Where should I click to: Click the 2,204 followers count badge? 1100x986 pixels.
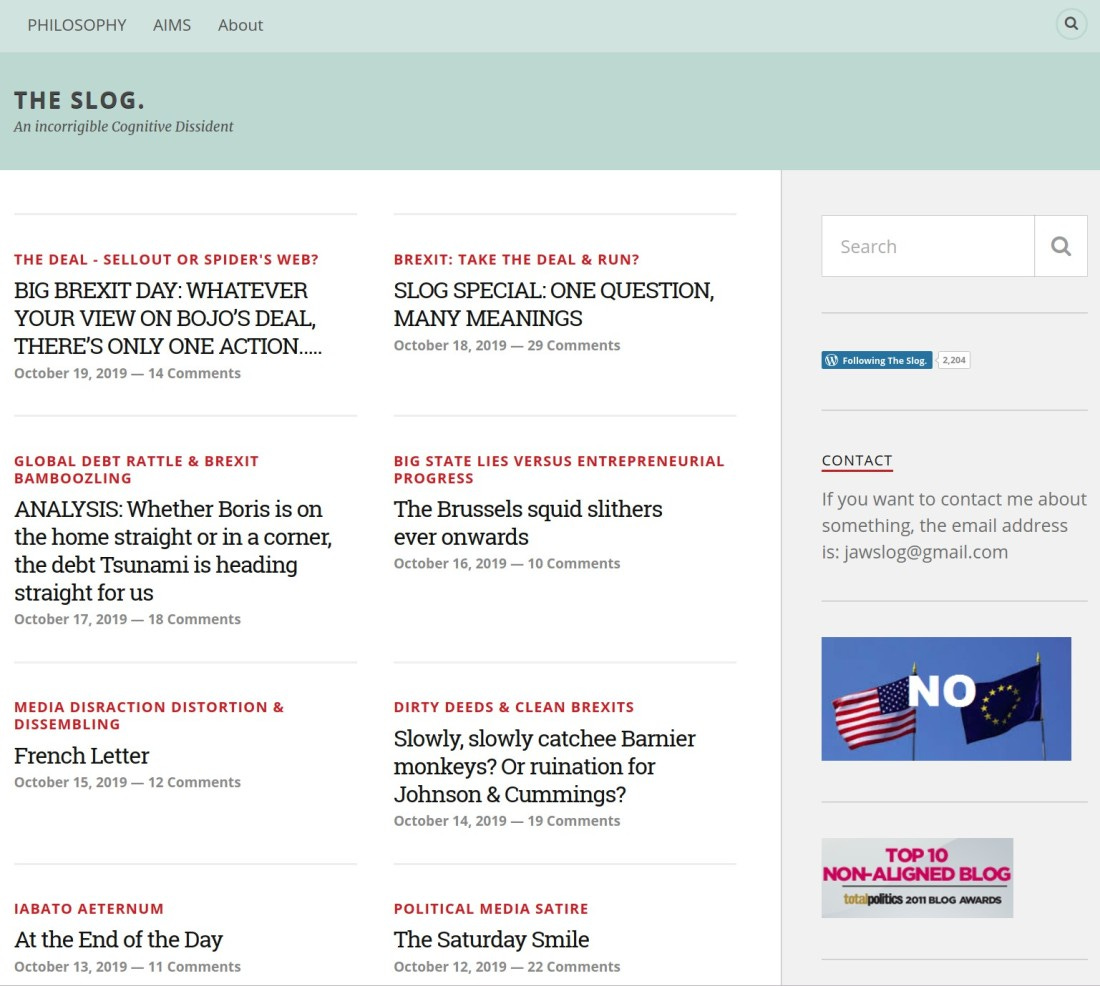click(953, 360)
